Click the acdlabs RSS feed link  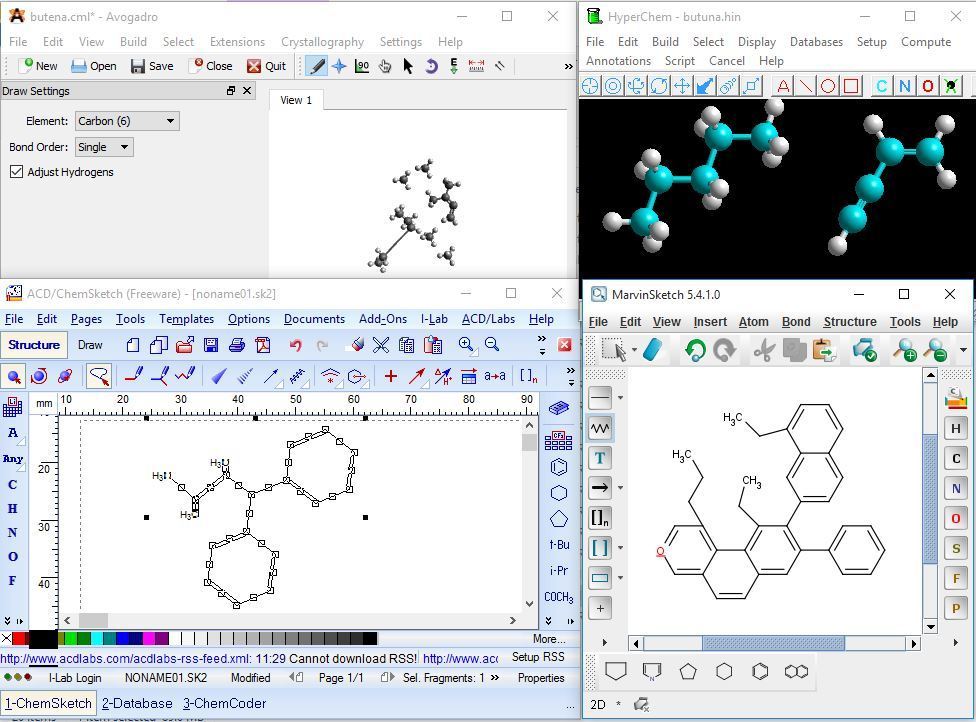click(x=126, y=659)
